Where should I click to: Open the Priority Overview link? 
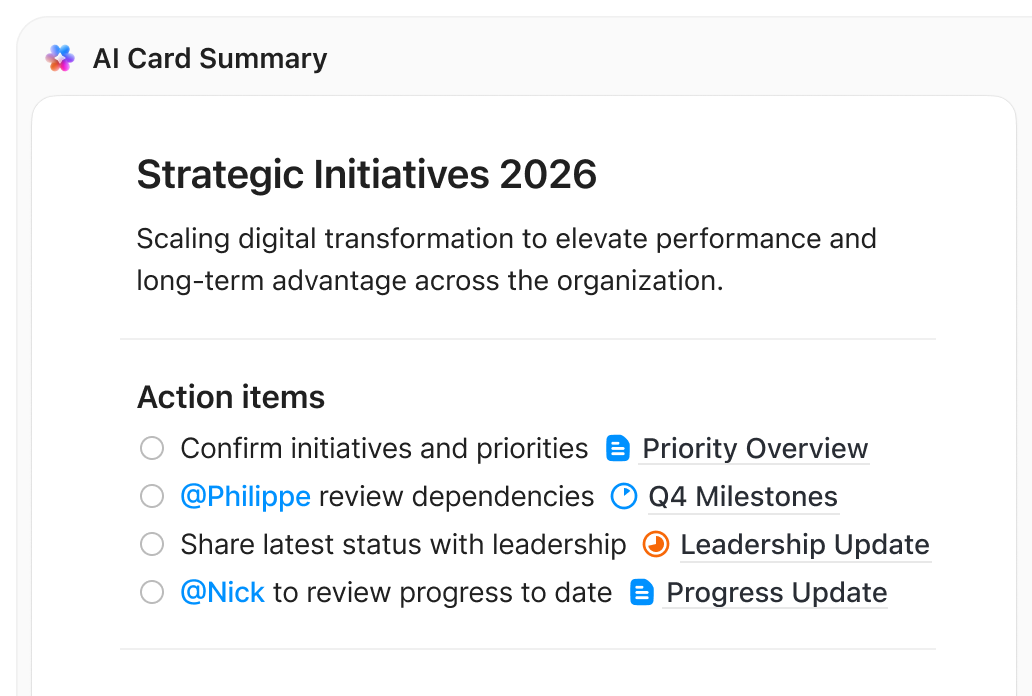[x=754, y=448]
